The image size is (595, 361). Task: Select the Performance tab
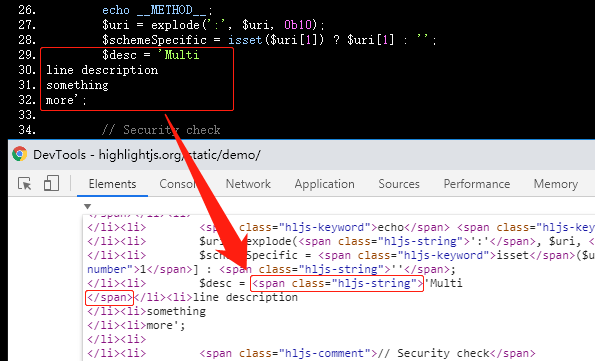(477, 184)
